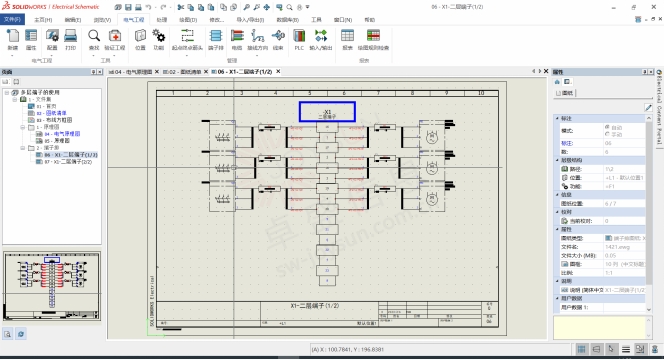Click the pencil edit icon in properties panel

(648, 108)
